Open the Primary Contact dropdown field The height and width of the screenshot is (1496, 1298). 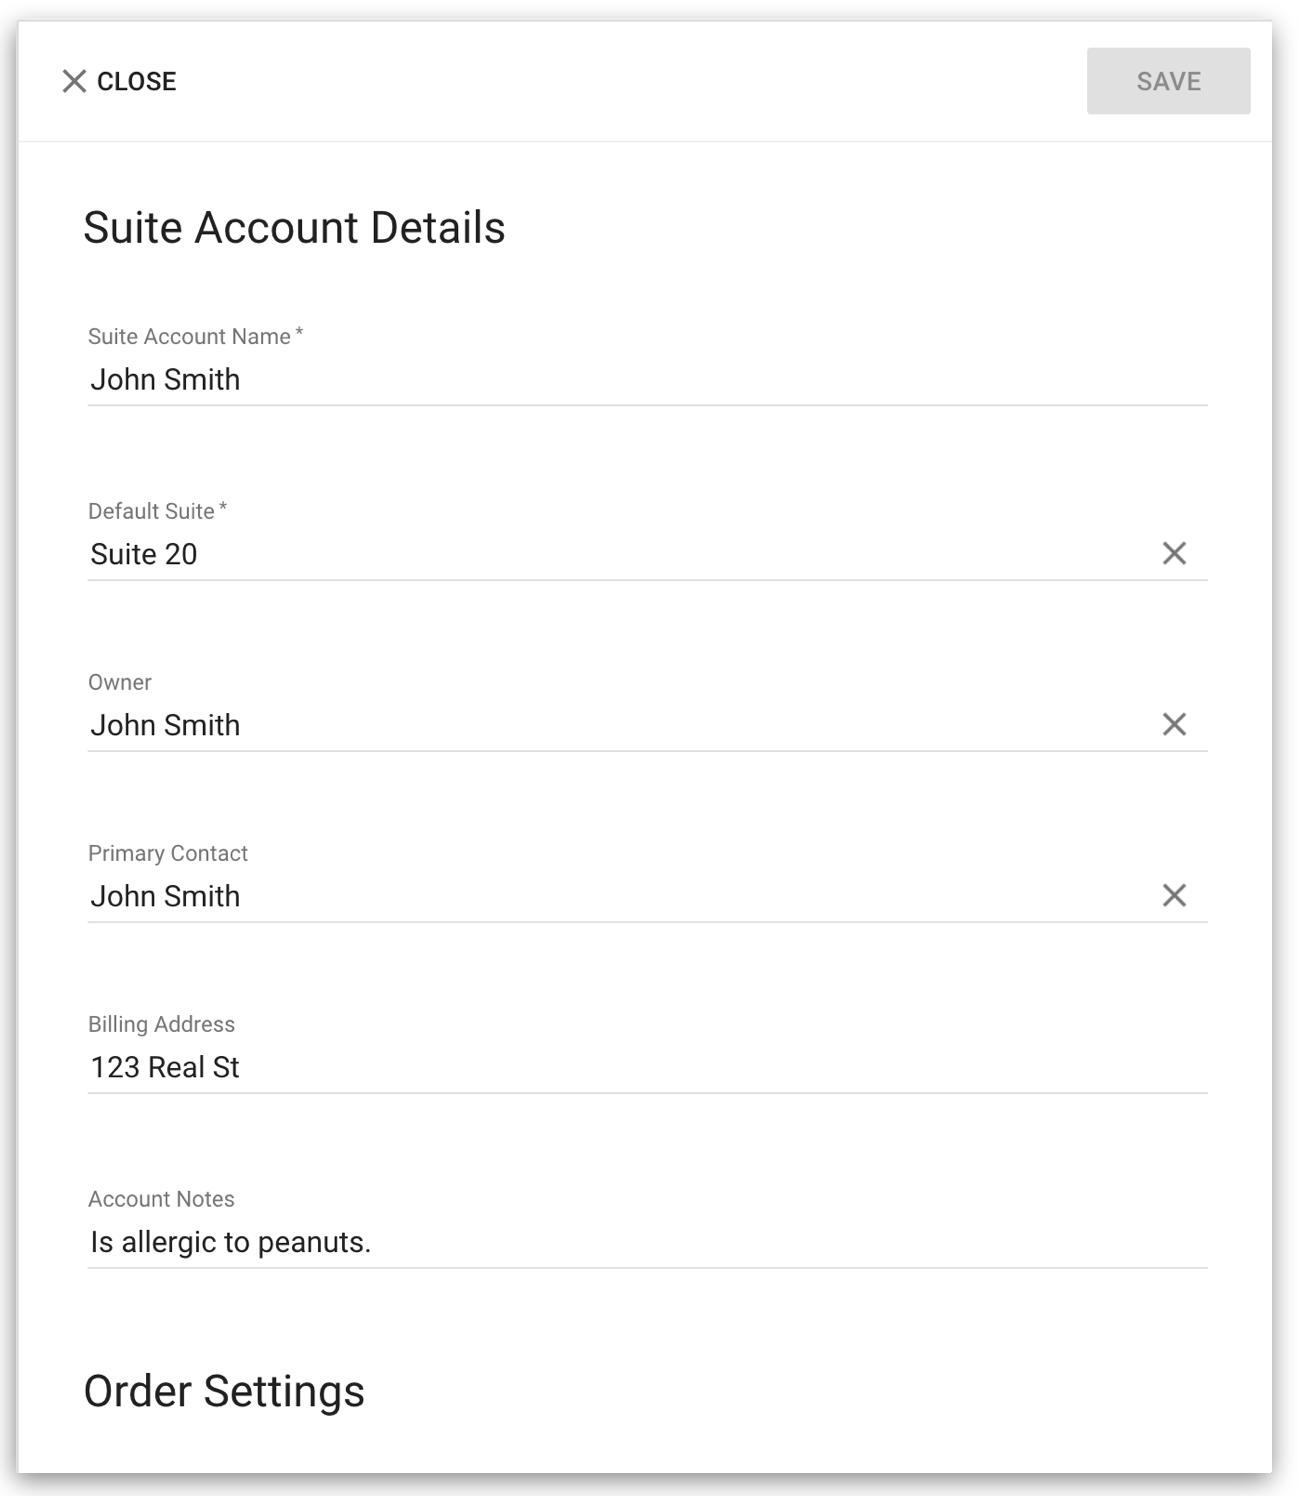tap(620, 896)
